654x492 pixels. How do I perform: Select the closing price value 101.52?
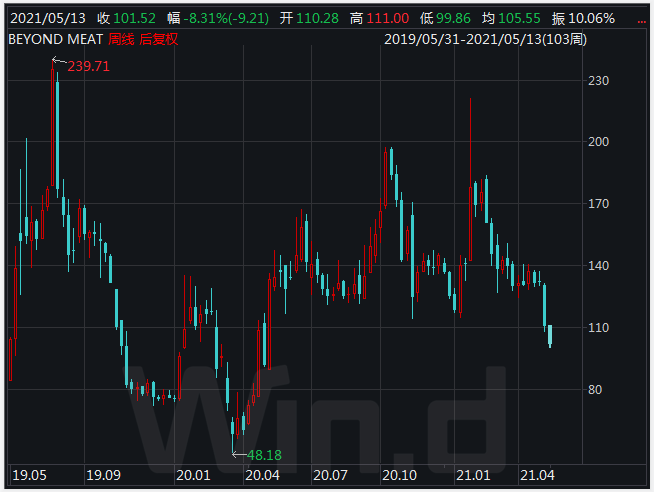click(134, 18)
